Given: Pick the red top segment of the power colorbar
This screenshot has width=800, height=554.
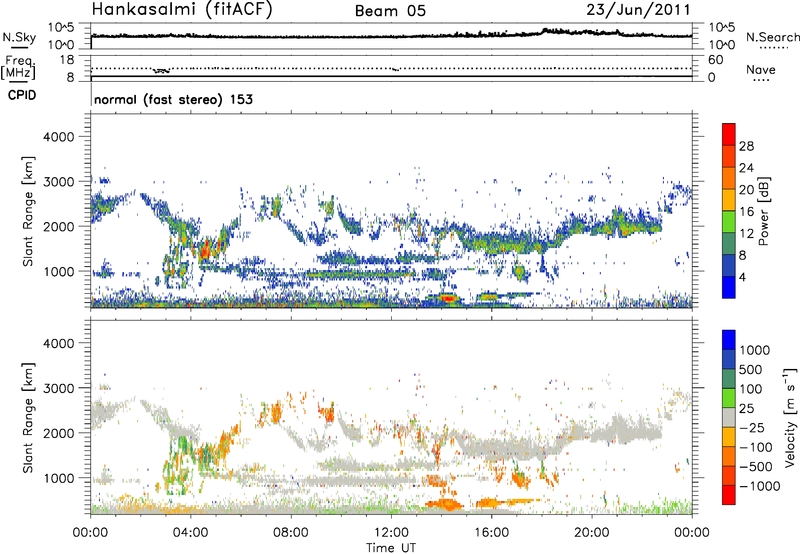Looking at the screenshot, I should click(x=729, y=135).
